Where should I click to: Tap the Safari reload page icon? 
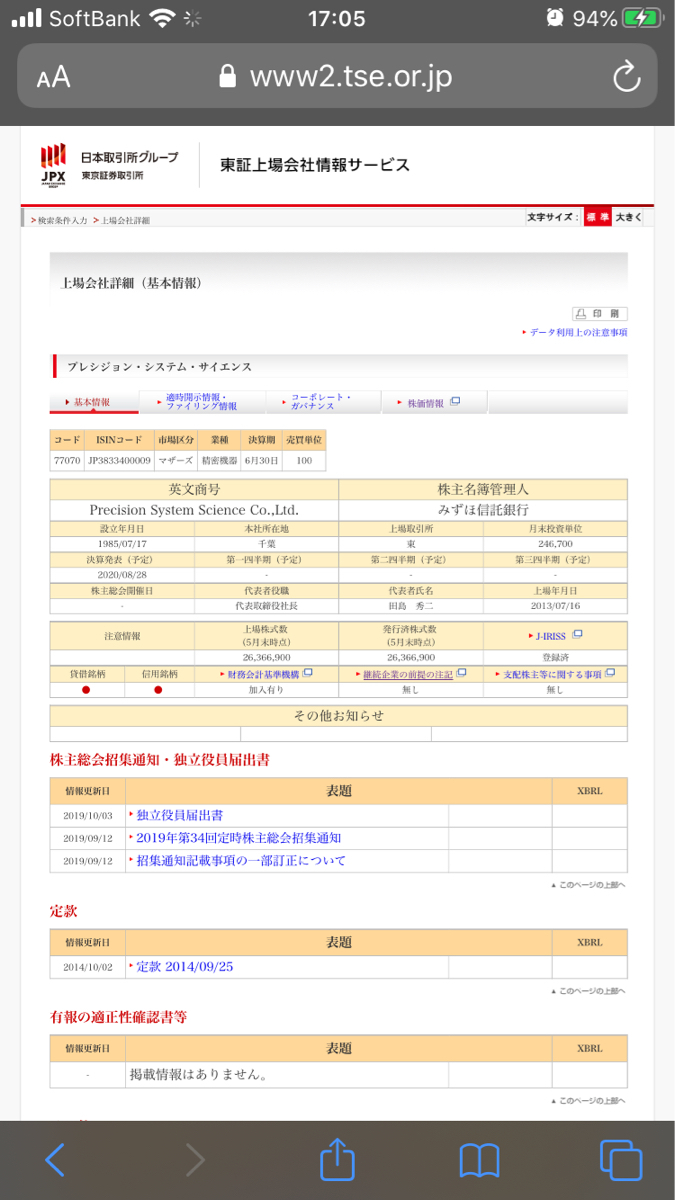pos(626,77)
